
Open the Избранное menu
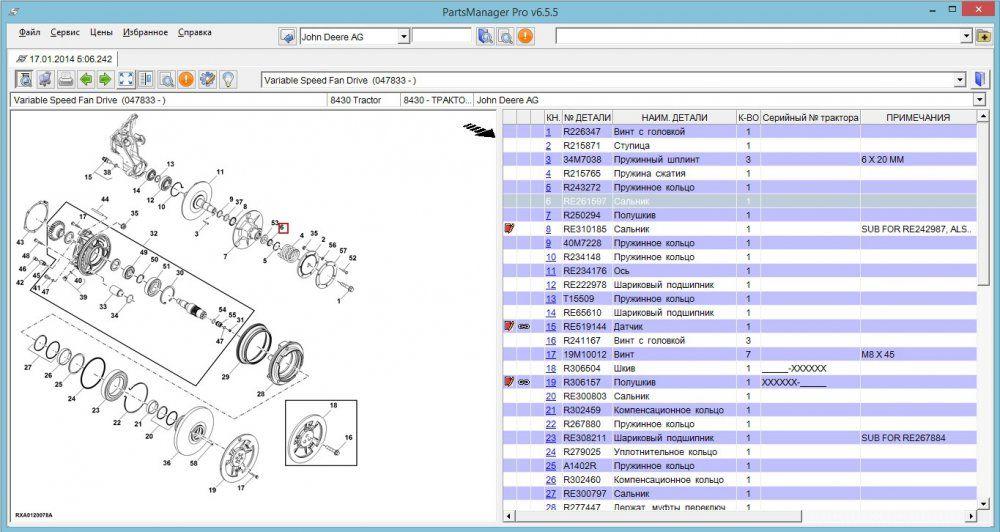point(147,32)
